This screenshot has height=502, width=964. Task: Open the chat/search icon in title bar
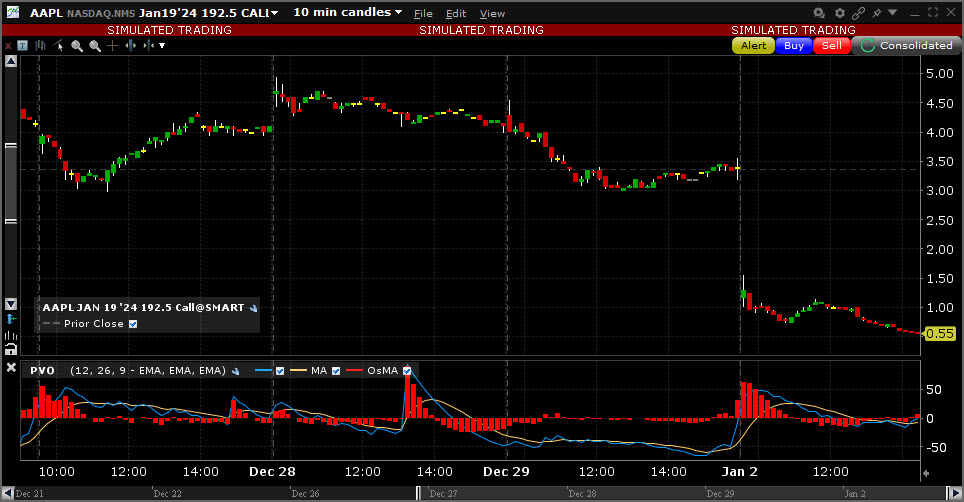[x=819, y=13]
